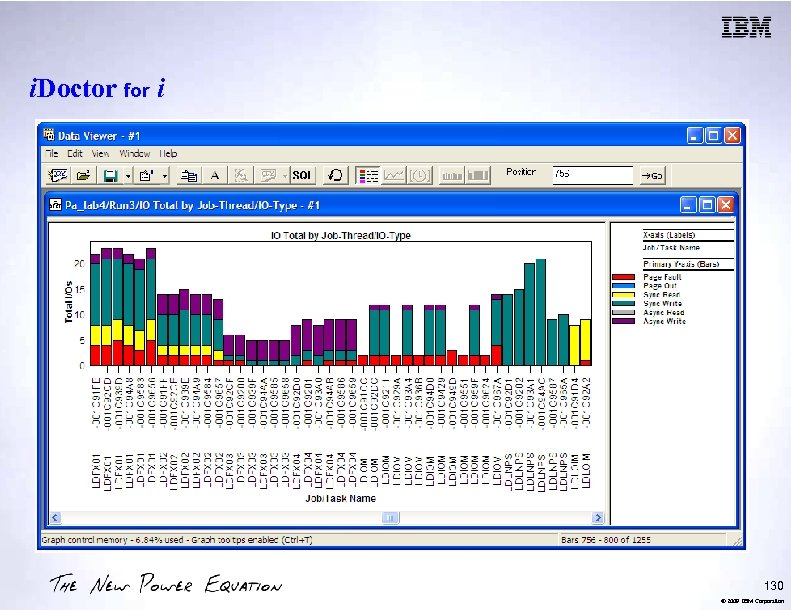Click the red Page Fault legend swatch

coord(623,277)
